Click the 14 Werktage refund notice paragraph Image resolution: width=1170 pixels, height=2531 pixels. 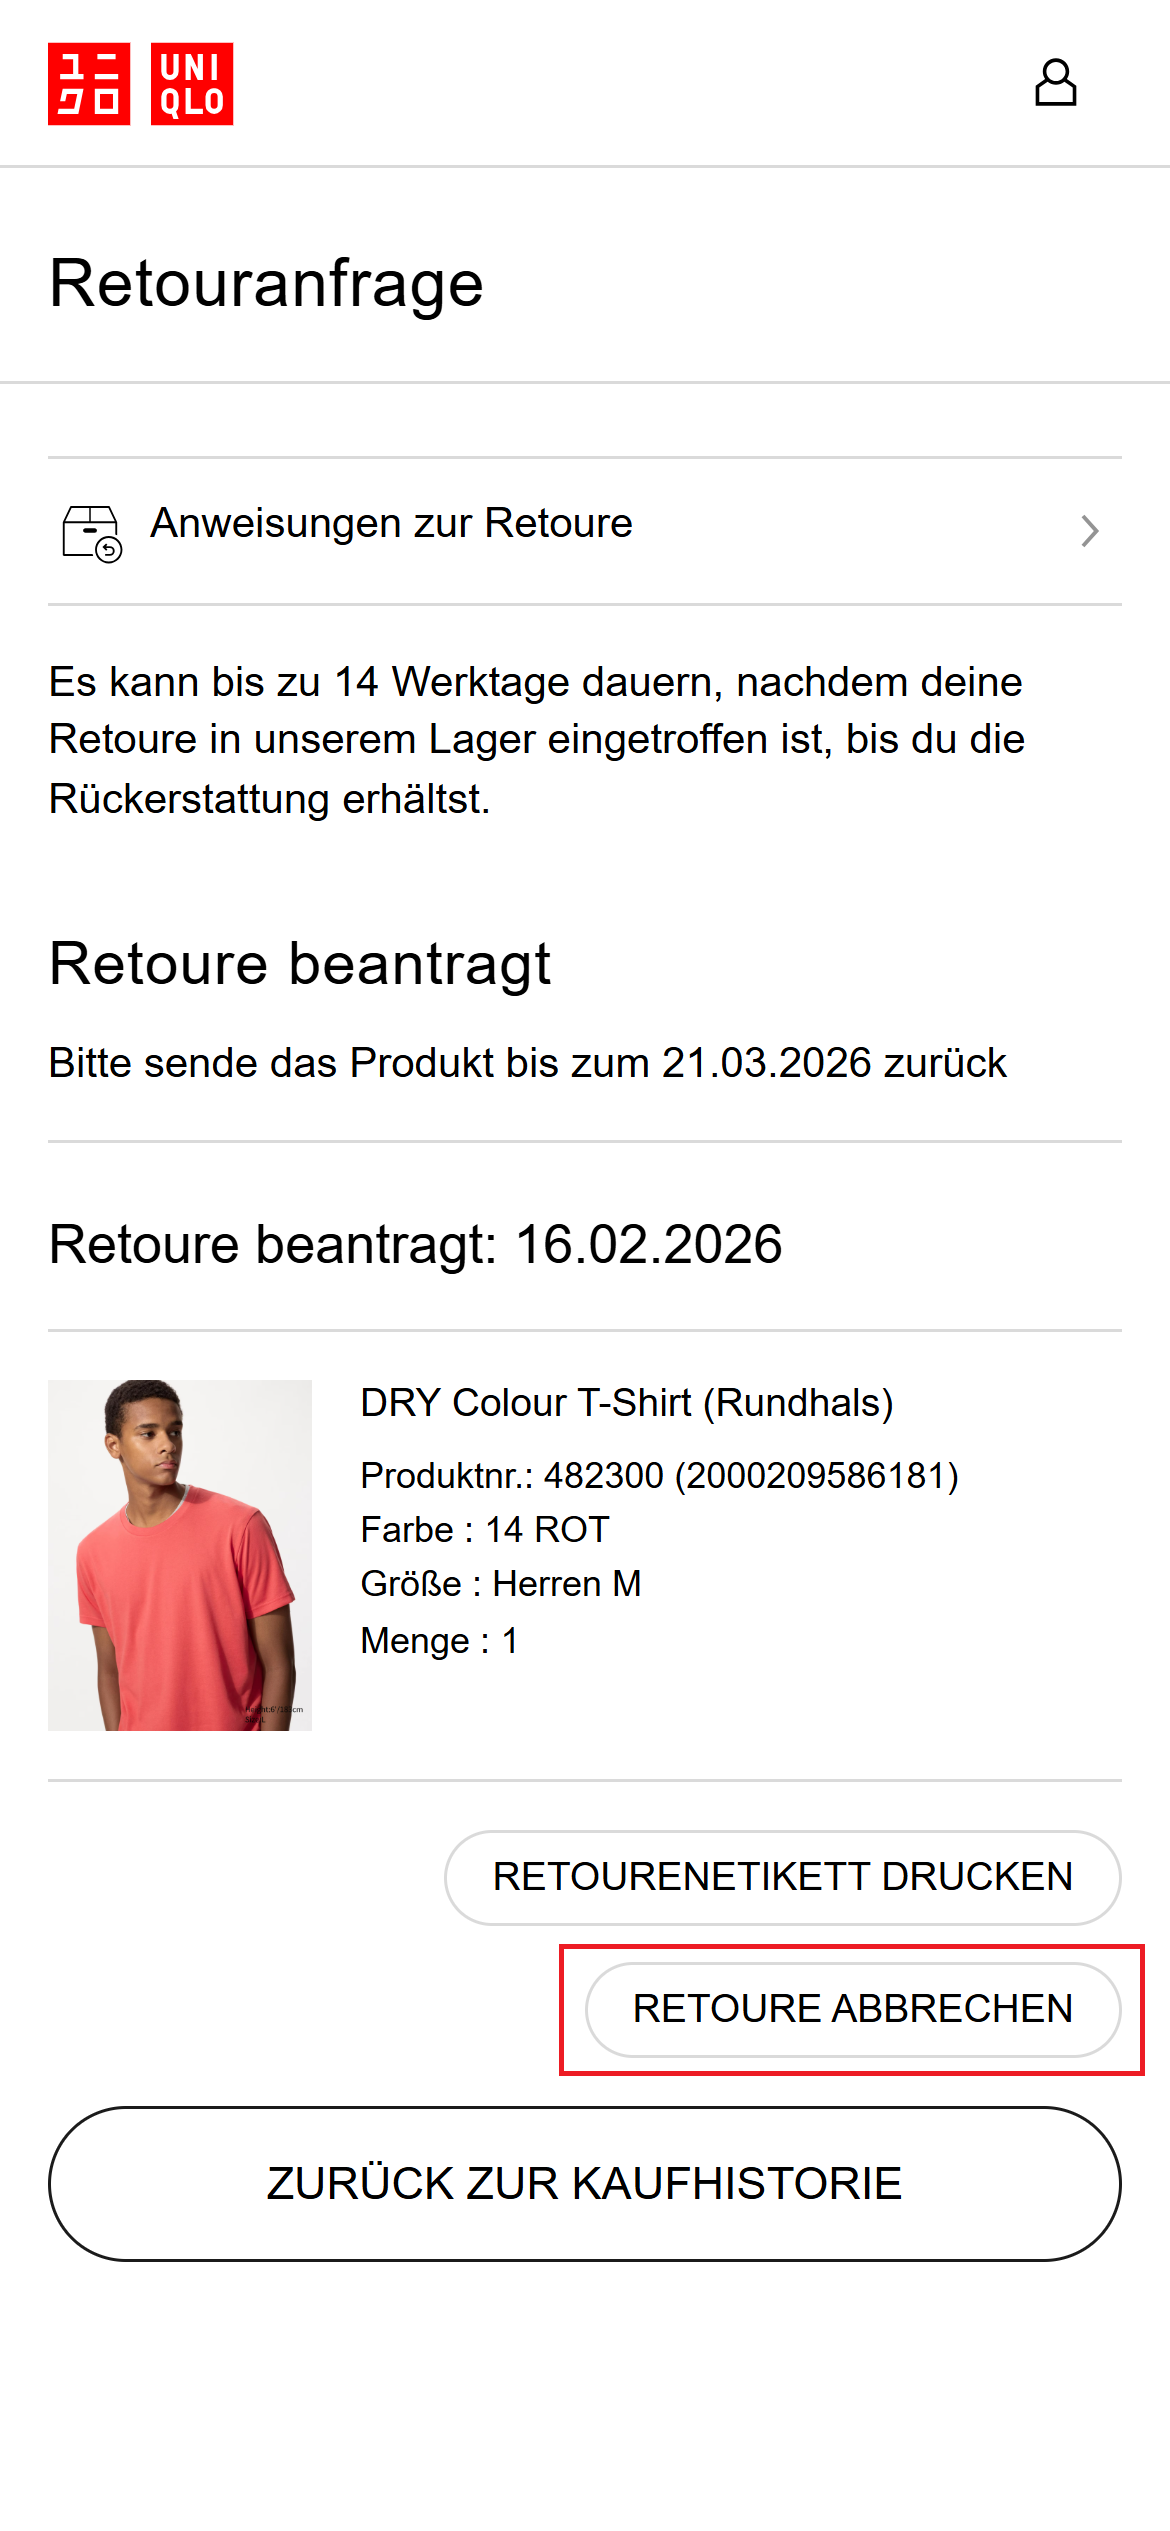pyautogui.click(x=537, y=740)
